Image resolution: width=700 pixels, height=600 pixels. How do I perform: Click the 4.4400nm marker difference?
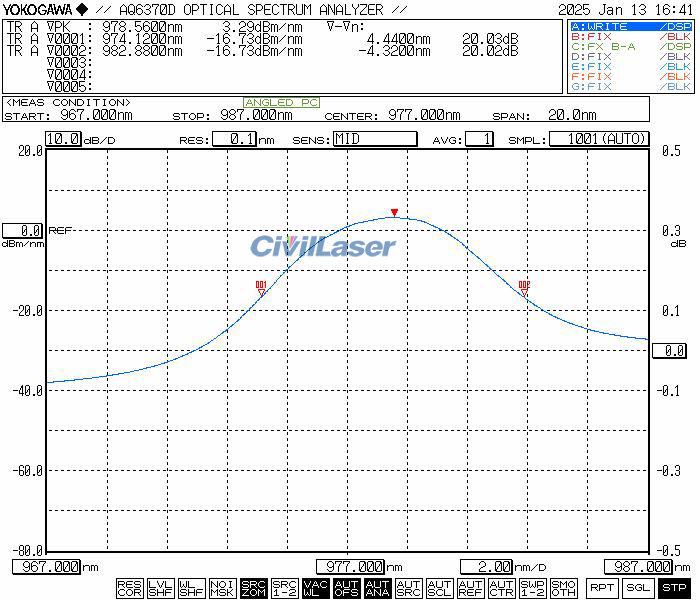[398, 39]
